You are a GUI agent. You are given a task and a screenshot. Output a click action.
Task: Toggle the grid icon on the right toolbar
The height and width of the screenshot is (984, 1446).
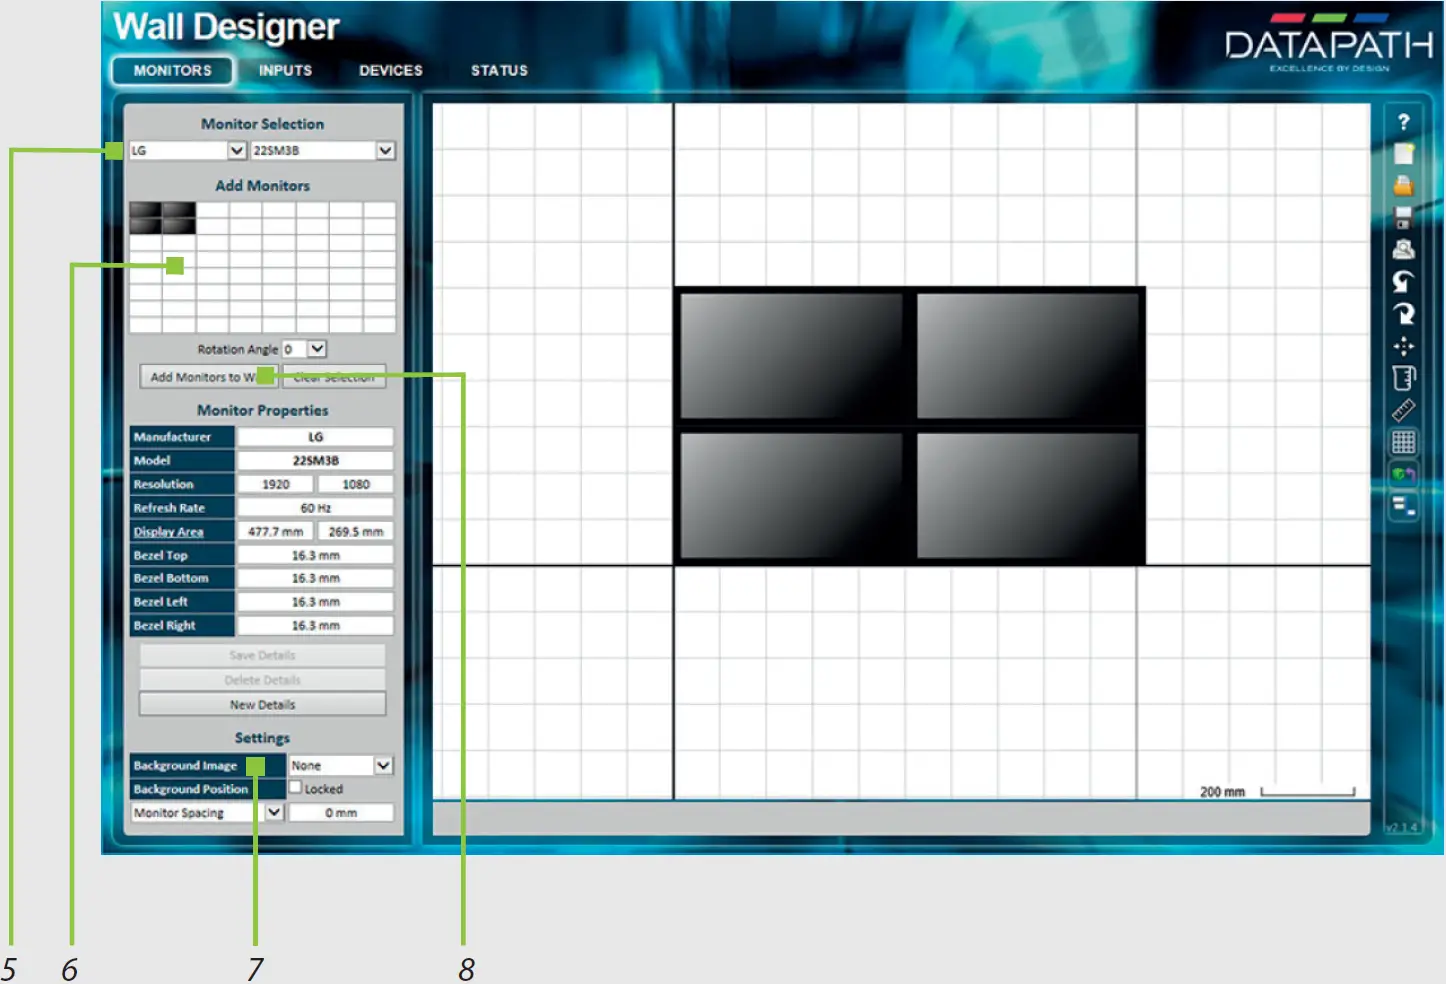click(x=1405, y=440)
